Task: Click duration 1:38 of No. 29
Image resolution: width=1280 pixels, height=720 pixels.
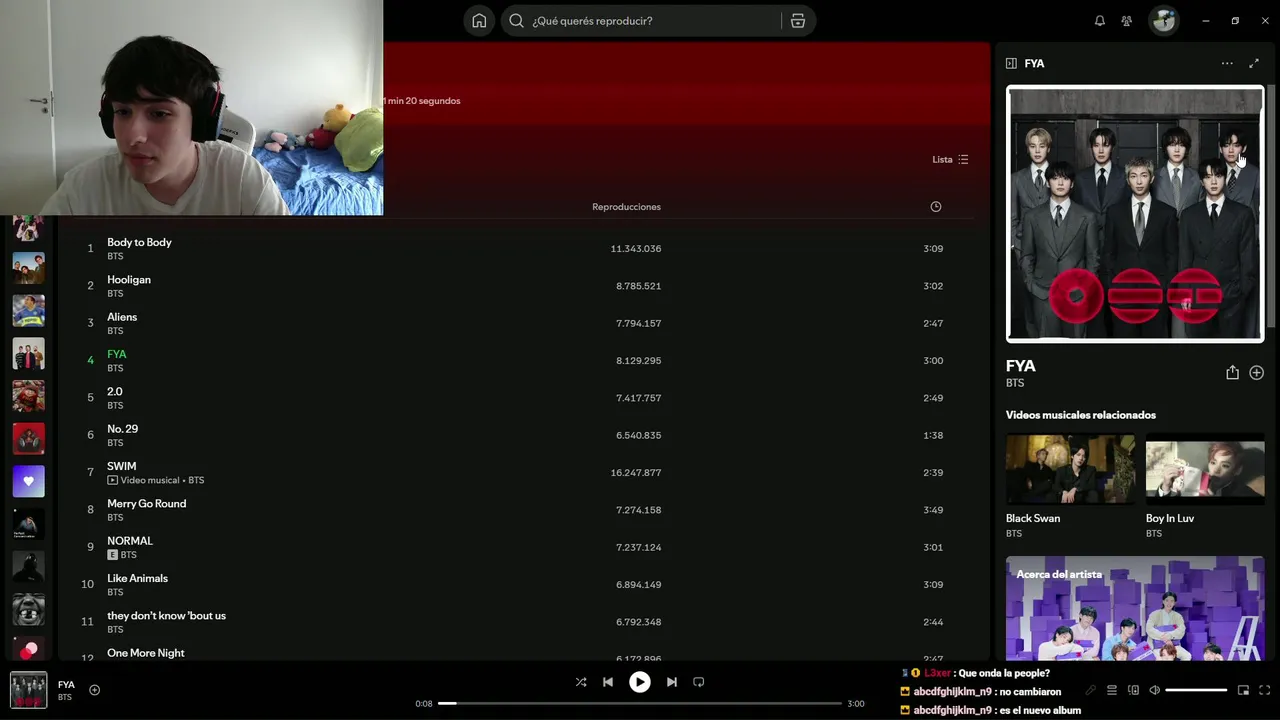Action: (x=933, y=435)
